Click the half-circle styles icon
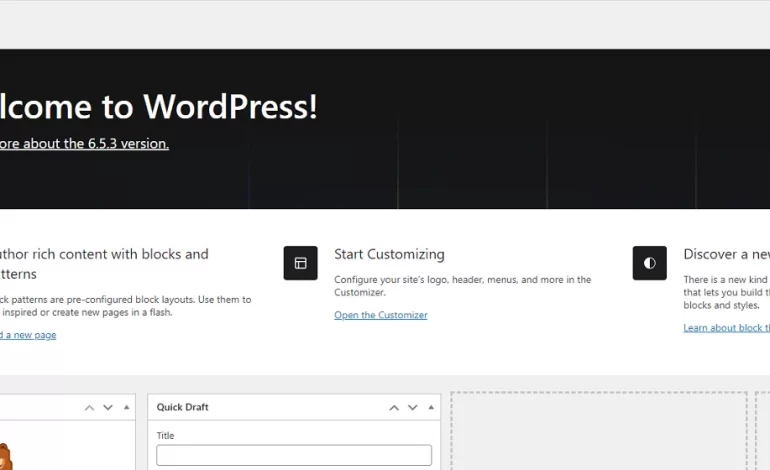 point(650,263)
